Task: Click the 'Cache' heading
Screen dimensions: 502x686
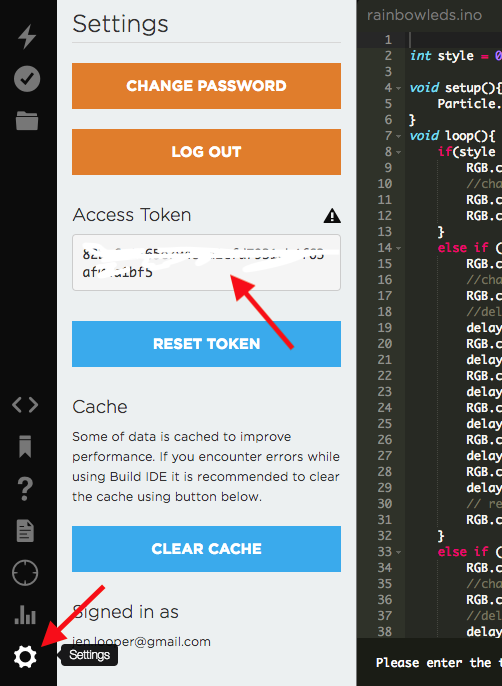Action: [100, 407]
